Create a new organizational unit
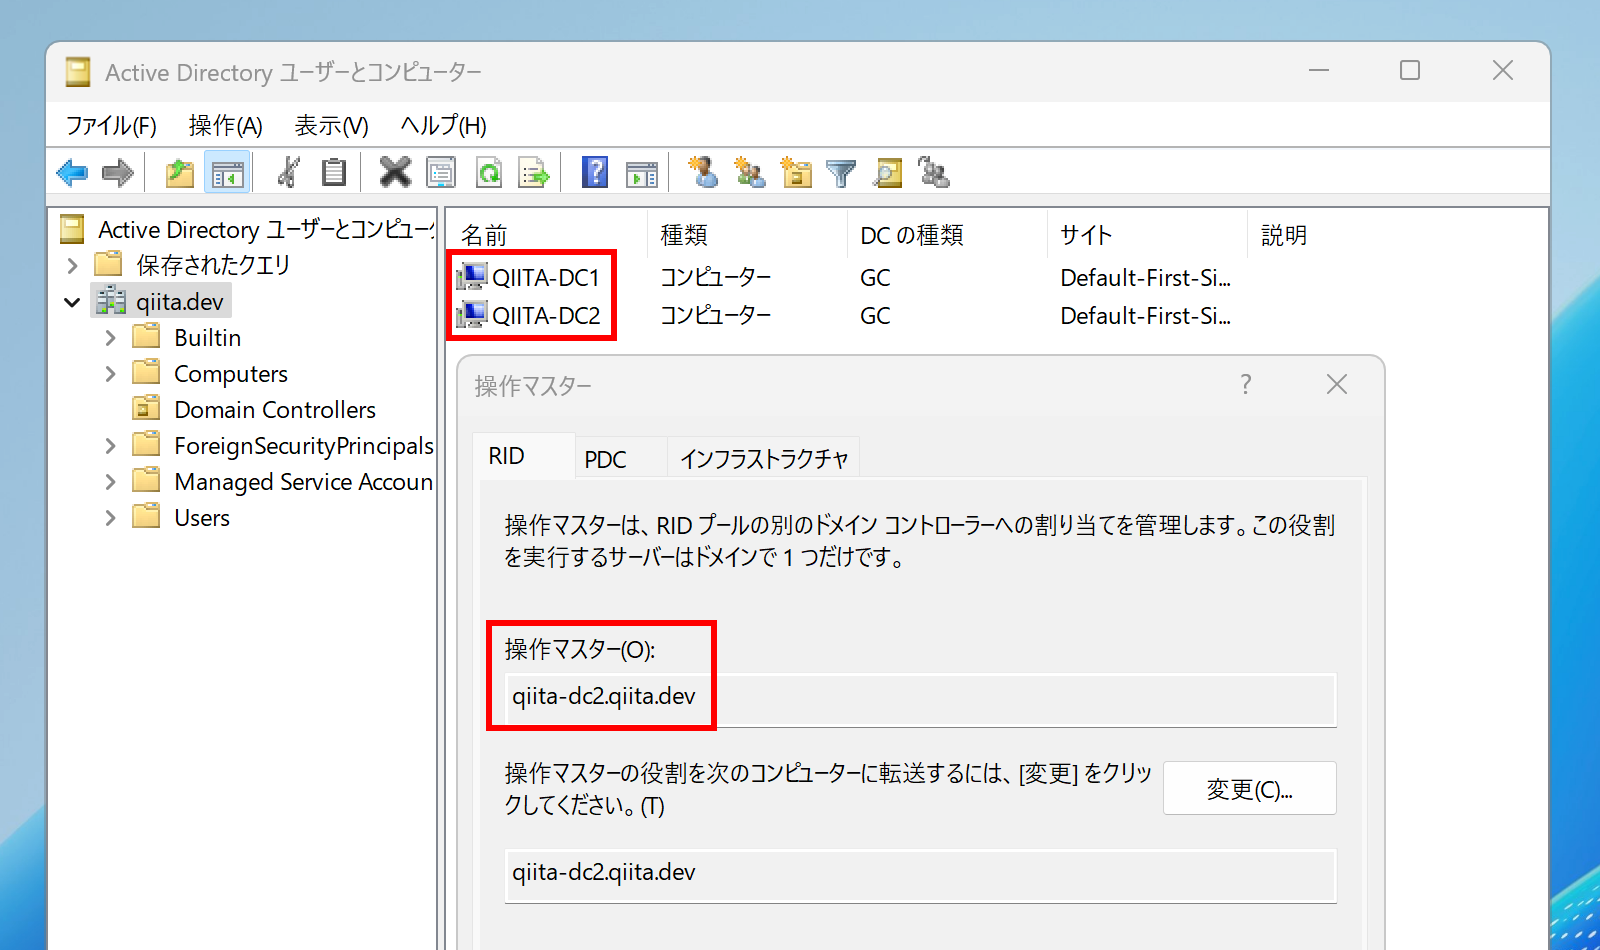The width and height of the screenshot is (1600, 950). (796, 173)
